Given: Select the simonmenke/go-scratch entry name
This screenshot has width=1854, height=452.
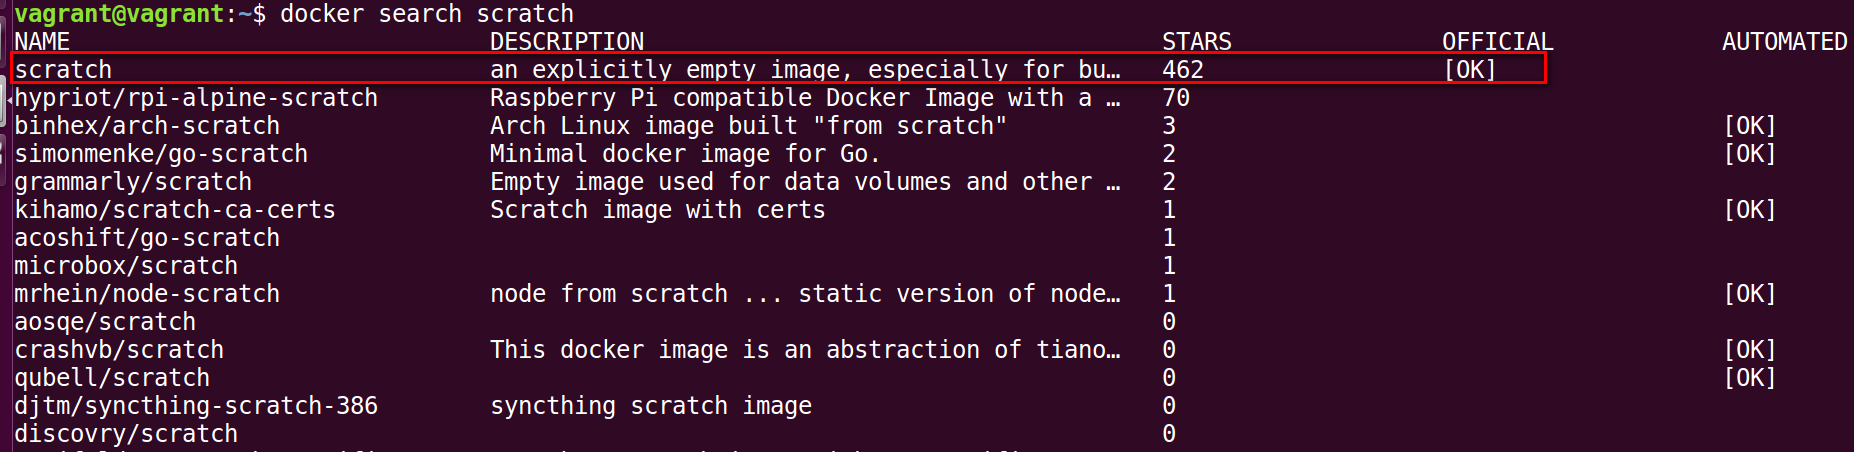Looking at the screenshot, I should click(161, 154).
